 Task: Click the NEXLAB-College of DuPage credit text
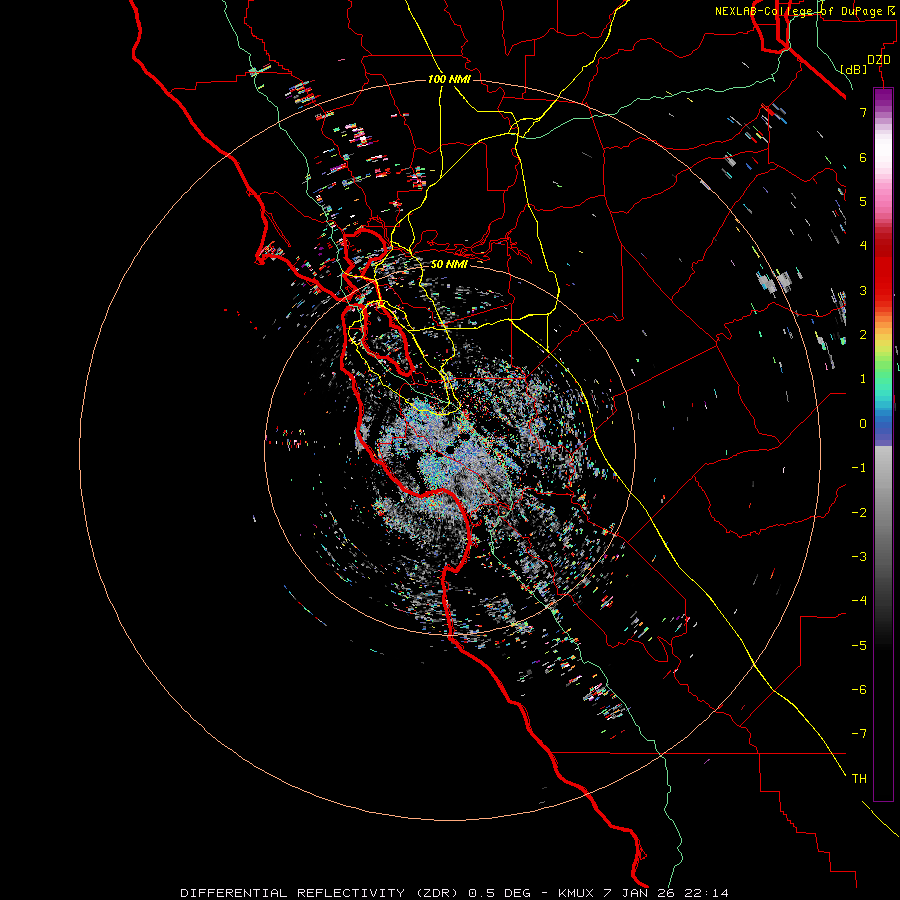tap(806, 11)
